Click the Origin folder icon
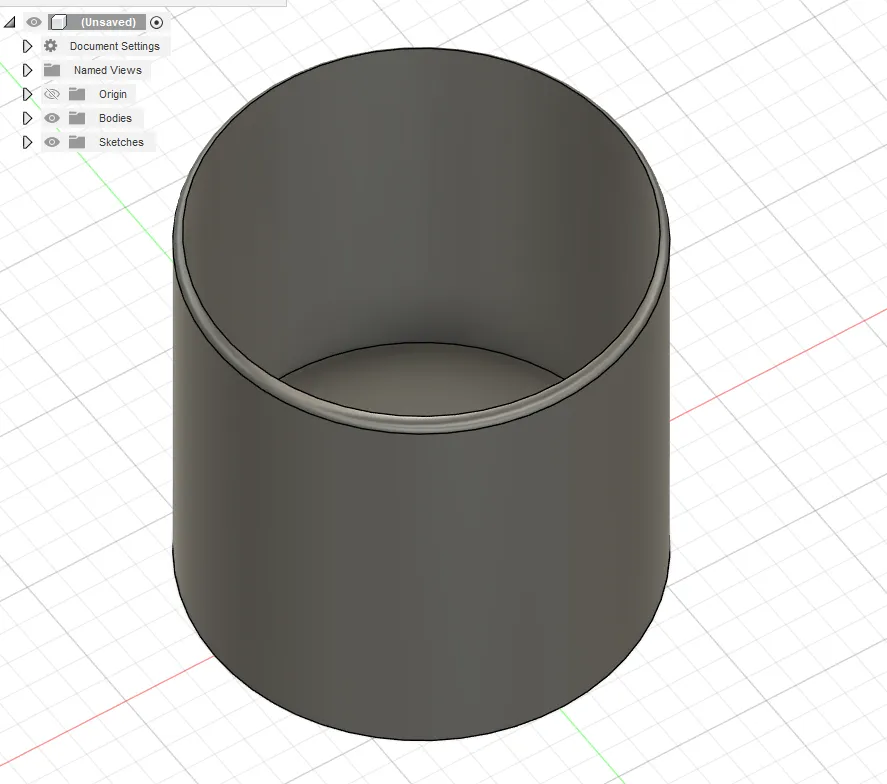Viewport: 887px width, 784px height. click(77, 94)
